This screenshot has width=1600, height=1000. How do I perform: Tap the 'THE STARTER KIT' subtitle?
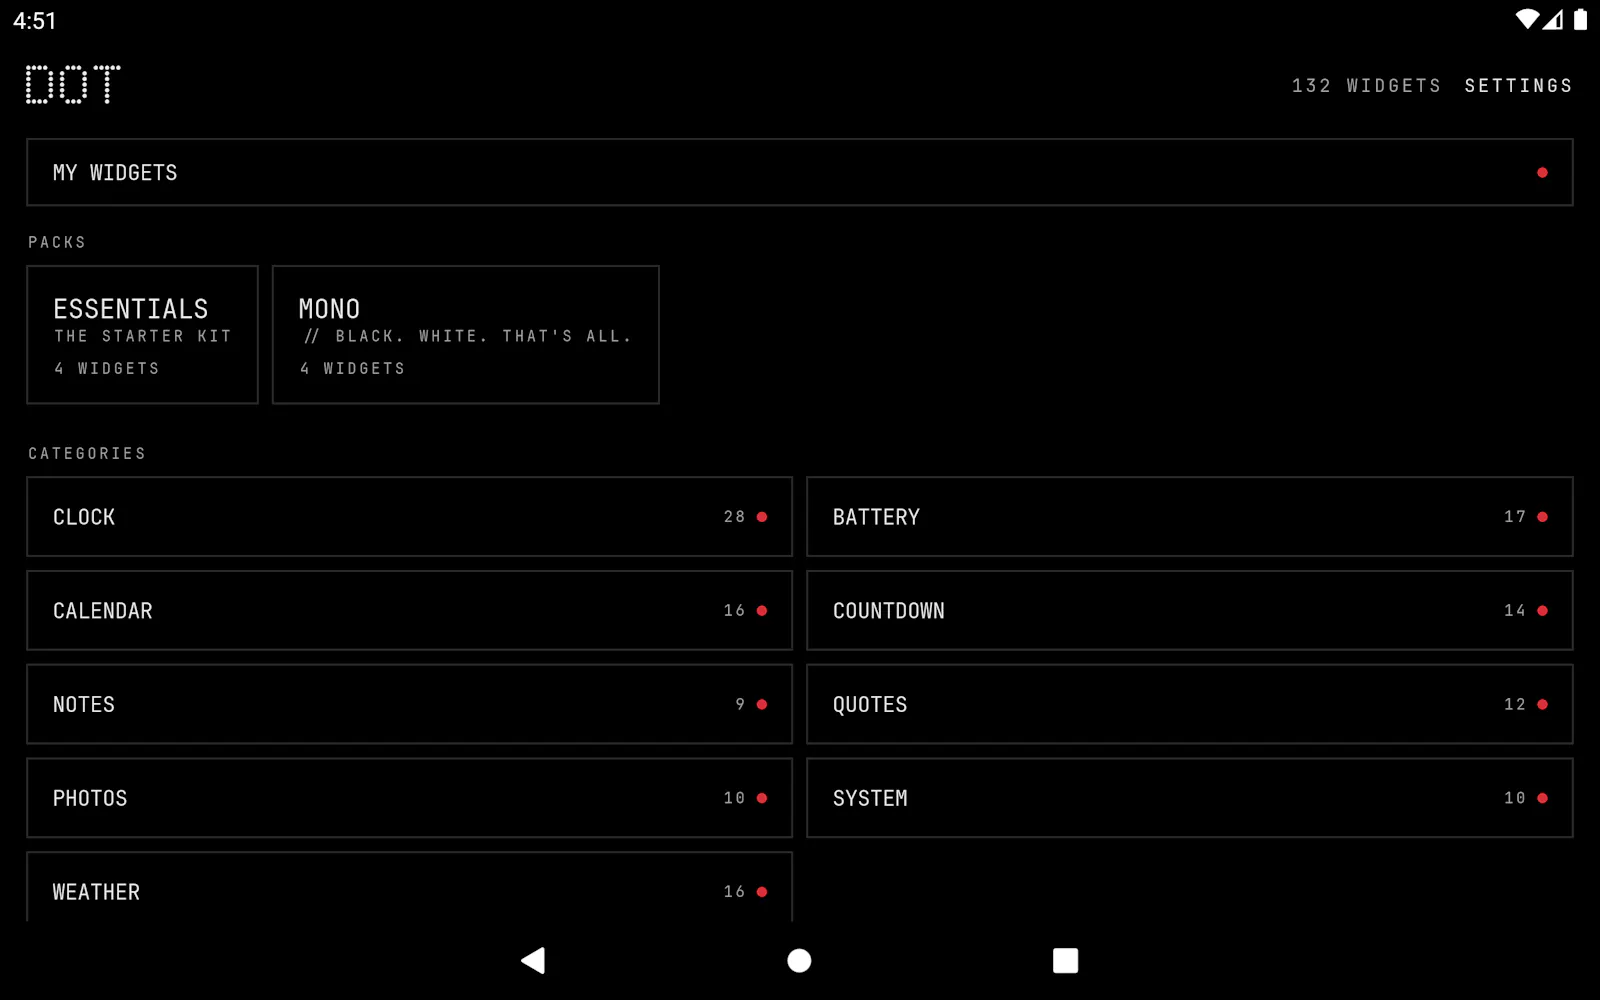[x=143, y=337]
